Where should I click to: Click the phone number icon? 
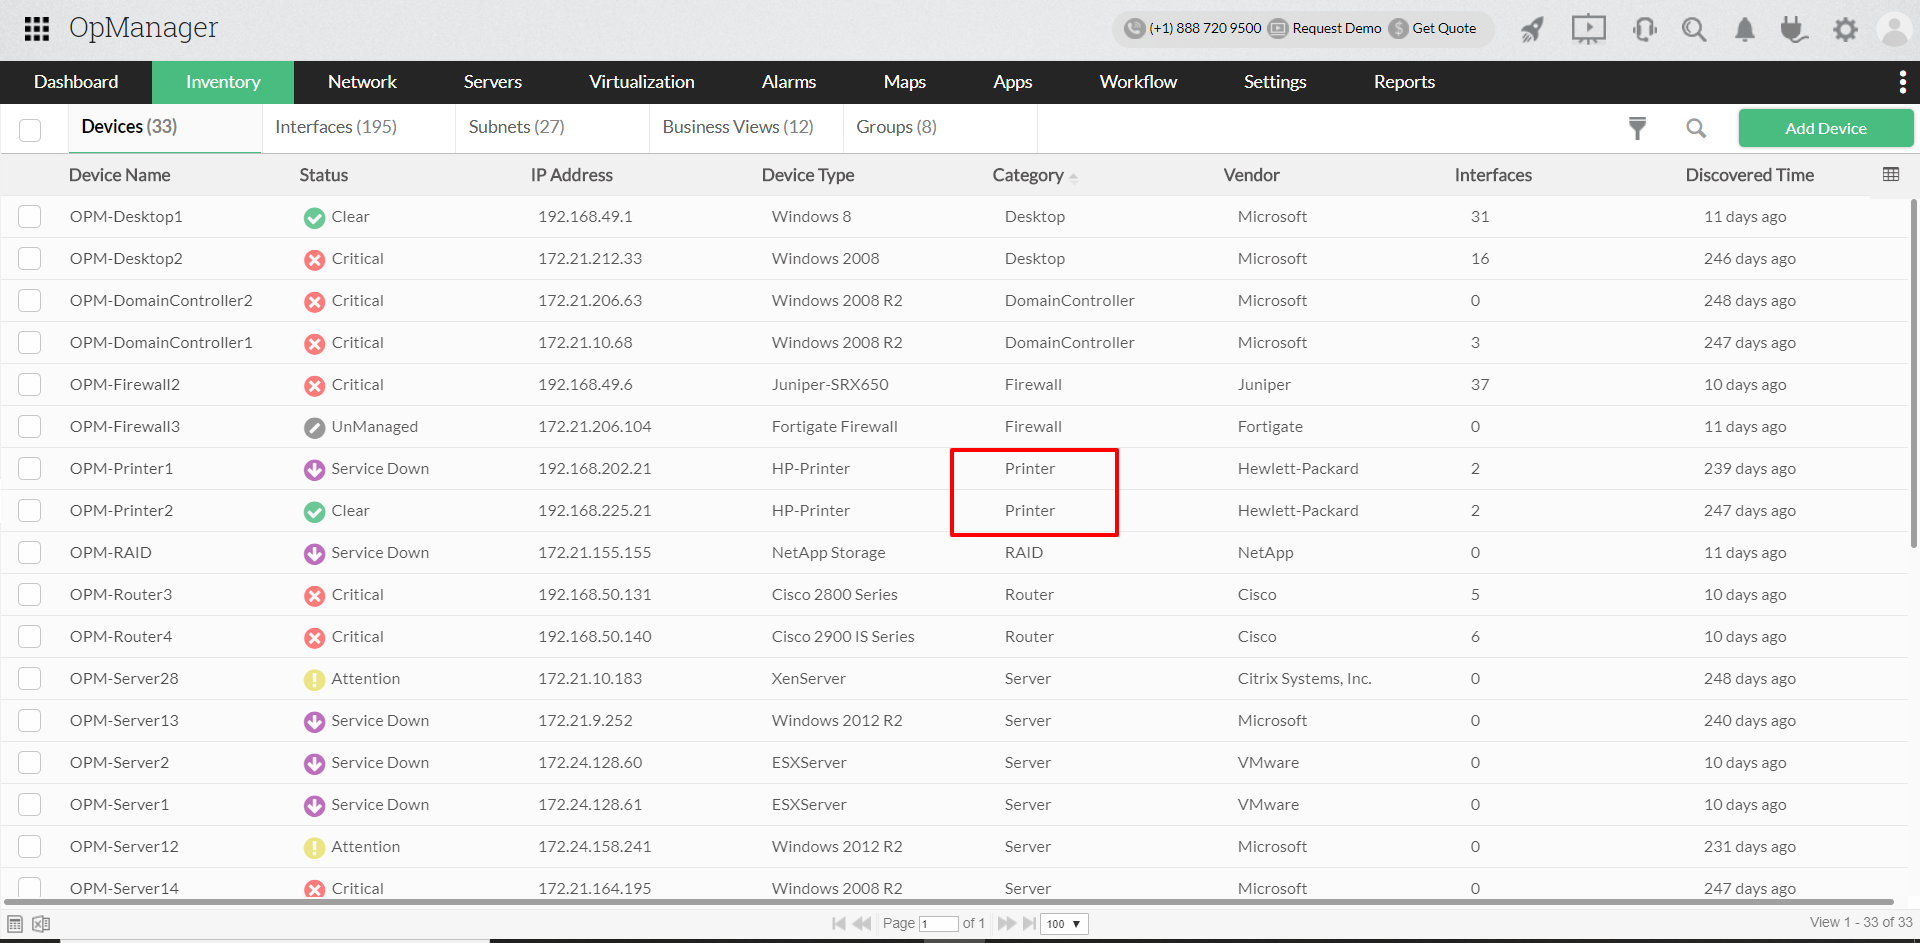(1134, 28)
